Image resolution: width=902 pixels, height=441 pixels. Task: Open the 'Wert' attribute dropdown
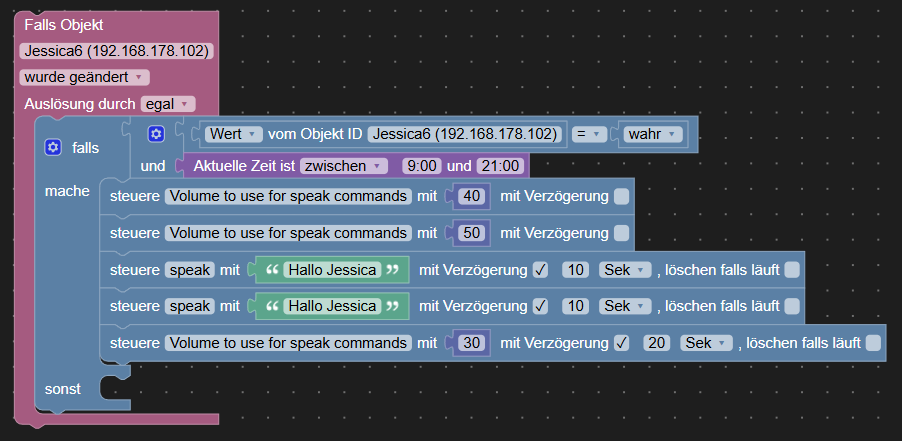[x=234, y=133]
